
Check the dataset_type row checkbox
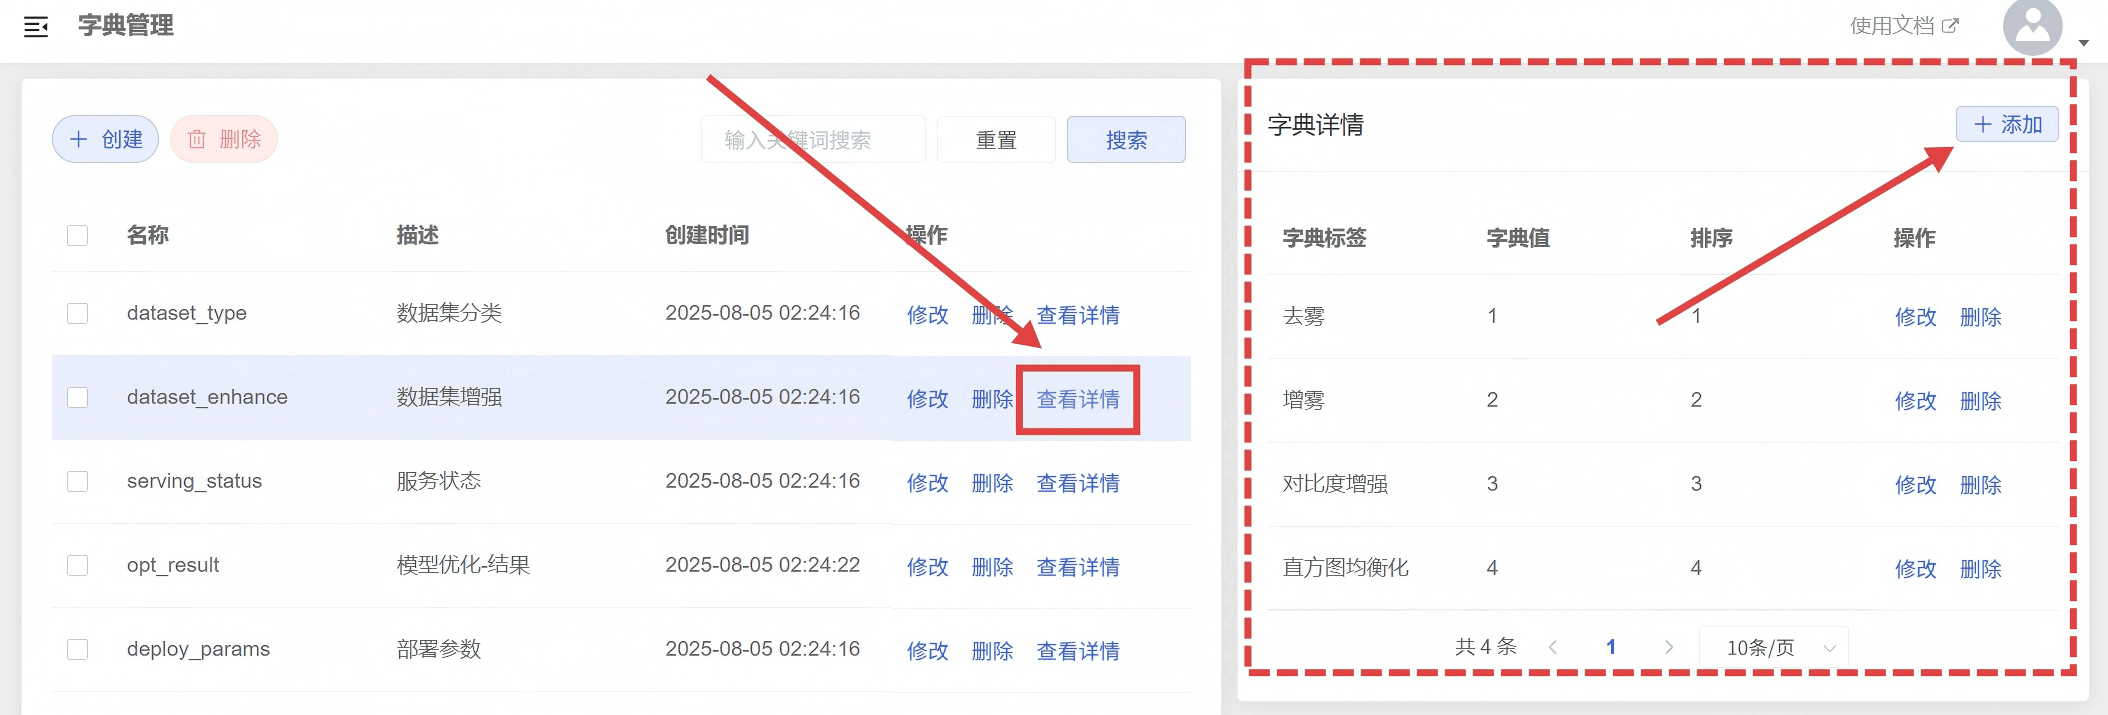coord(77,314)
